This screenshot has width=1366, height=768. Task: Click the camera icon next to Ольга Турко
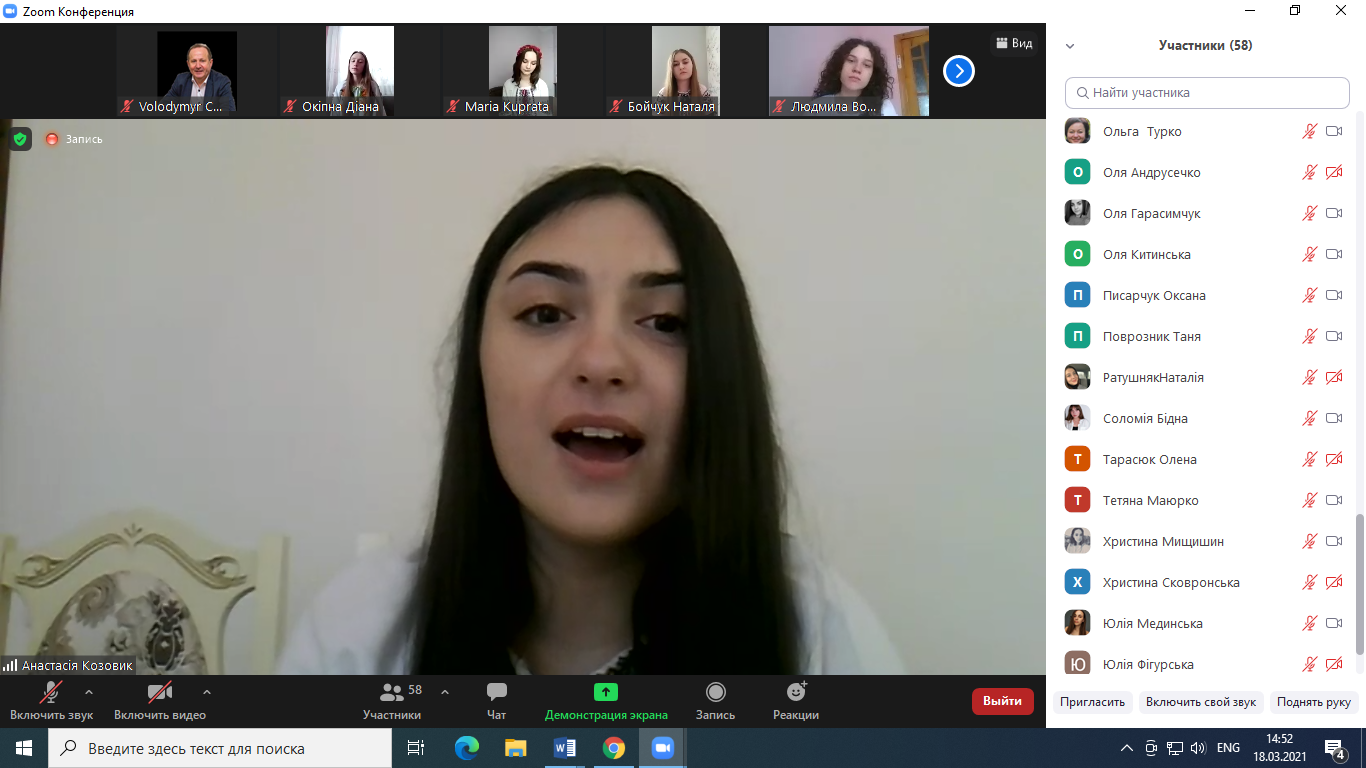tap(1333, 131)
